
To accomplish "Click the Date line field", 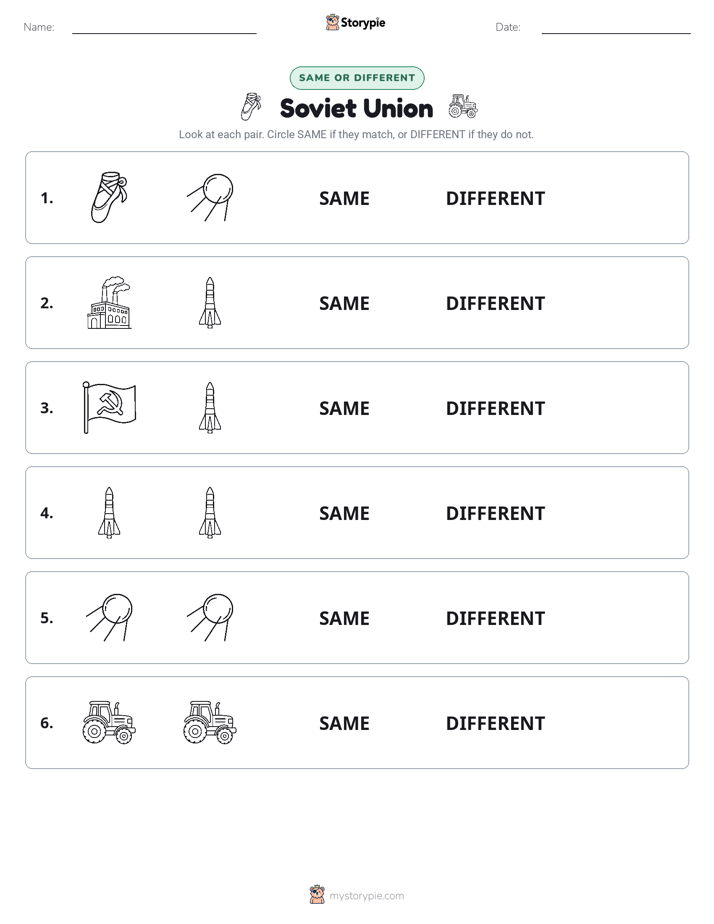I will (616, 28).
